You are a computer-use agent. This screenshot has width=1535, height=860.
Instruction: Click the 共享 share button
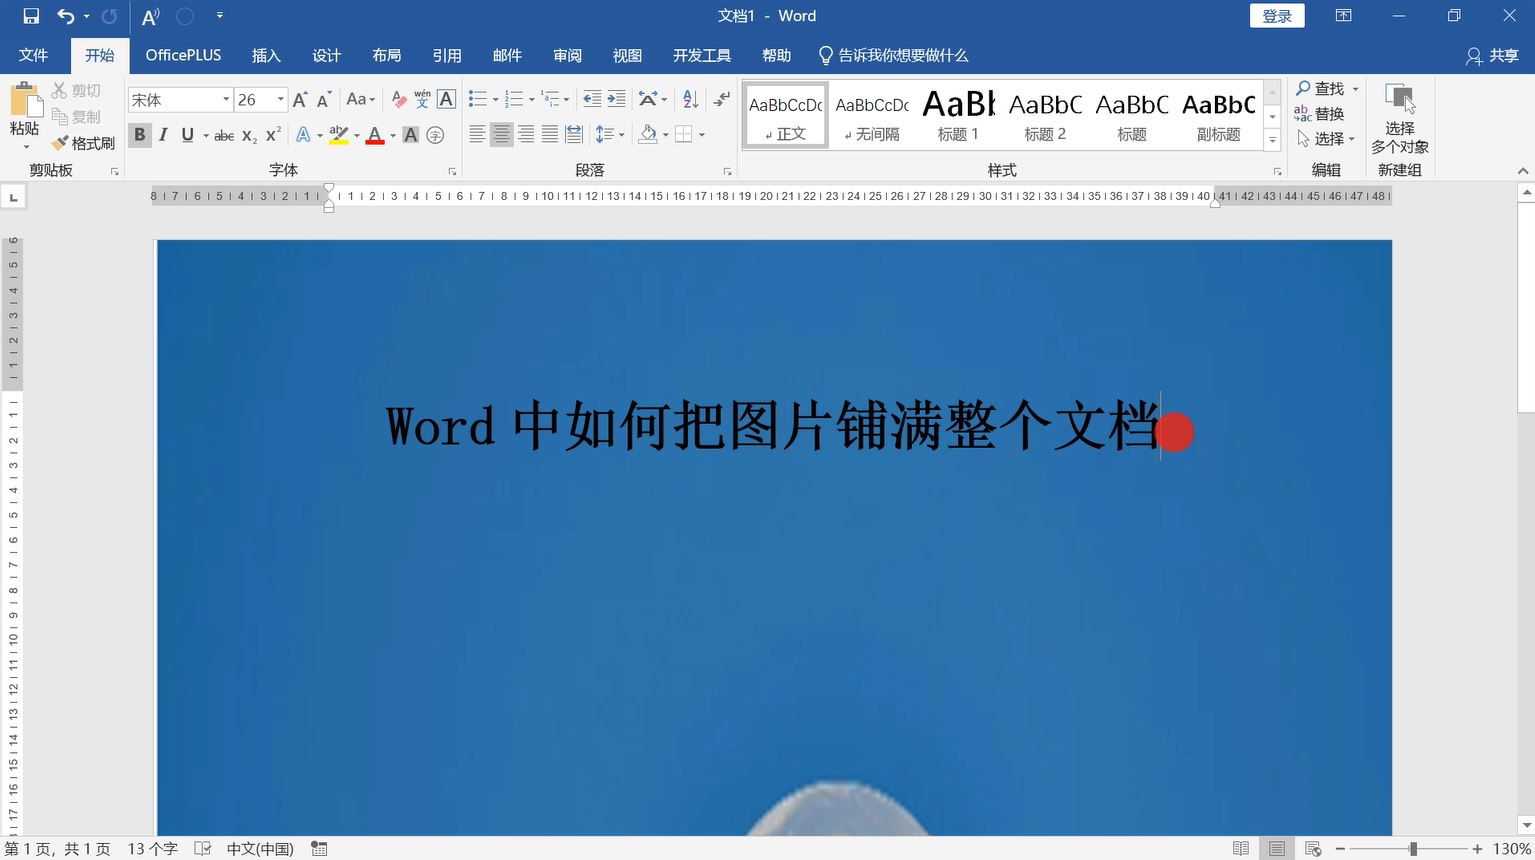[1492, 56]
